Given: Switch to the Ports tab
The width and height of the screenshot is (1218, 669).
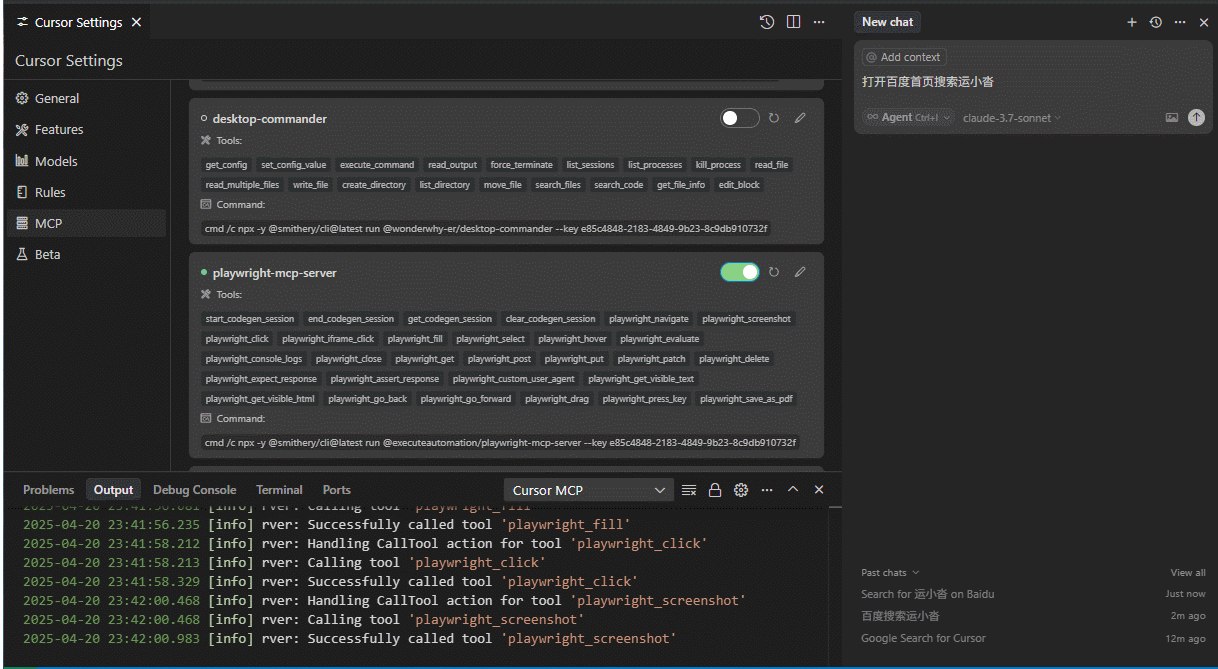Looking at the screenshot, I should pos(337,490).
